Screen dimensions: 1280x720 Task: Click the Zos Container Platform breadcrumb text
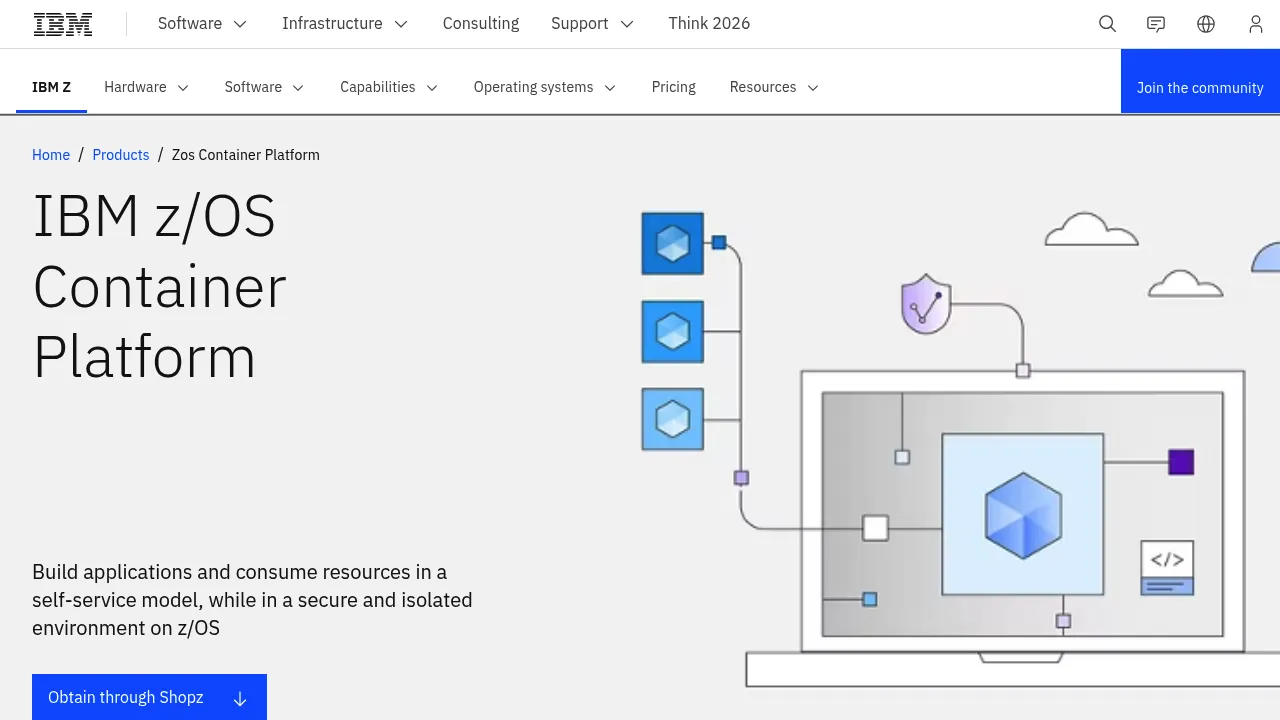(x=246, y=155)
